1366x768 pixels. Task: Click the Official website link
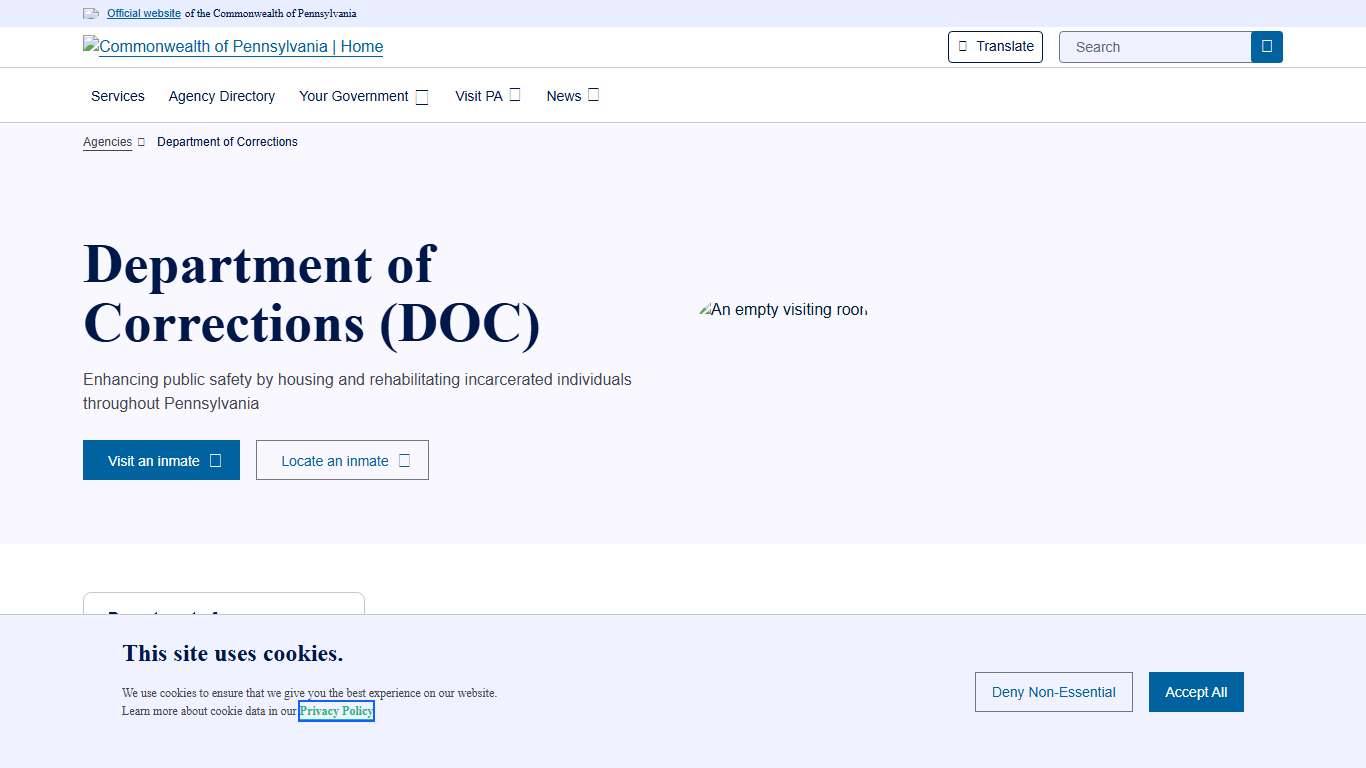[144, 14]
